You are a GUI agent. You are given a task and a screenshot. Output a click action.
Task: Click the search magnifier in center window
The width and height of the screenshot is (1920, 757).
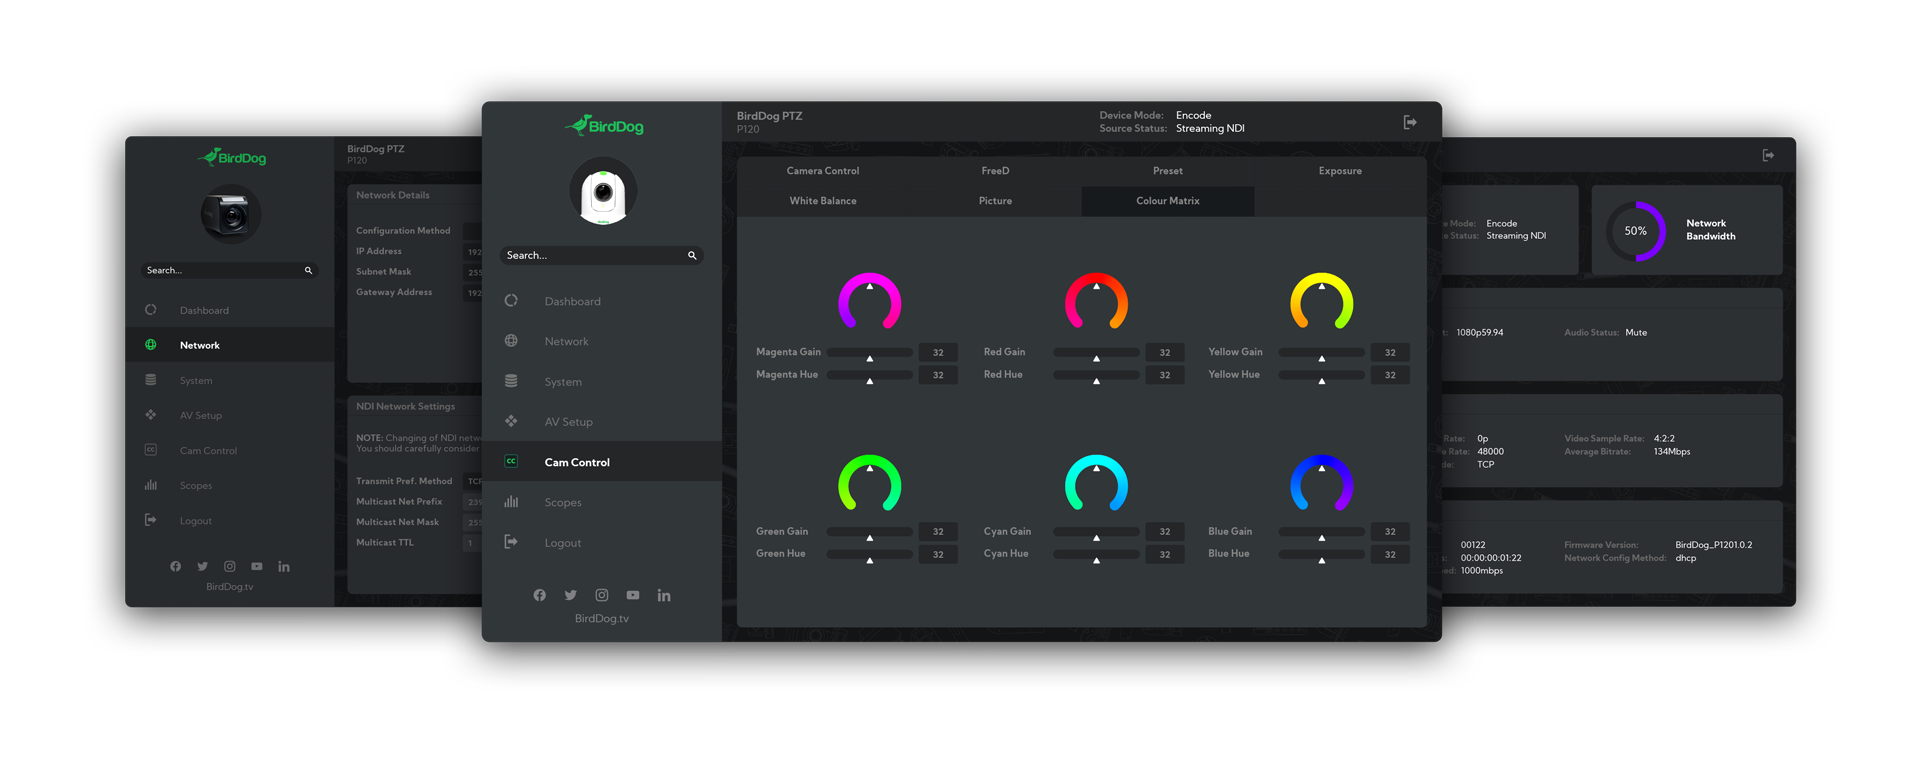click(692, 255)
